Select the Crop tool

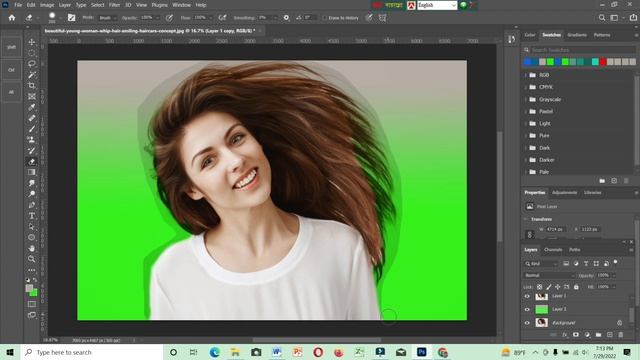32,85
